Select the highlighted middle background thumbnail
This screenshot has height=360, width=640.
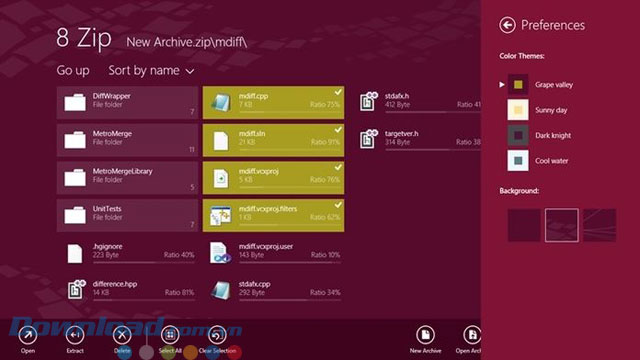(x=562, y=225)
